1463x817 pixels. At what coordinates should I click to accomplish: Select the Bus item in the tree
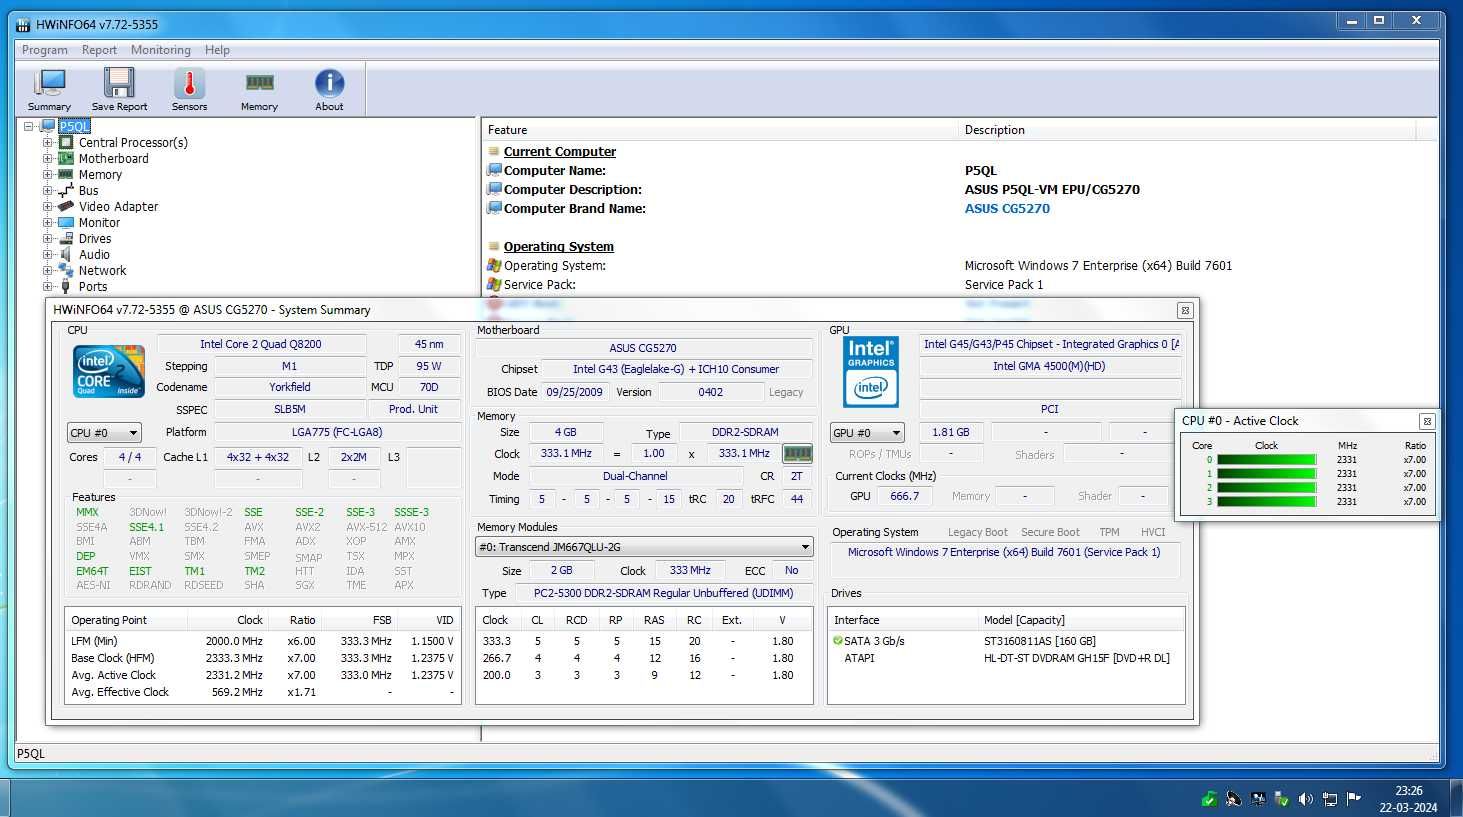tap(88, 190)
